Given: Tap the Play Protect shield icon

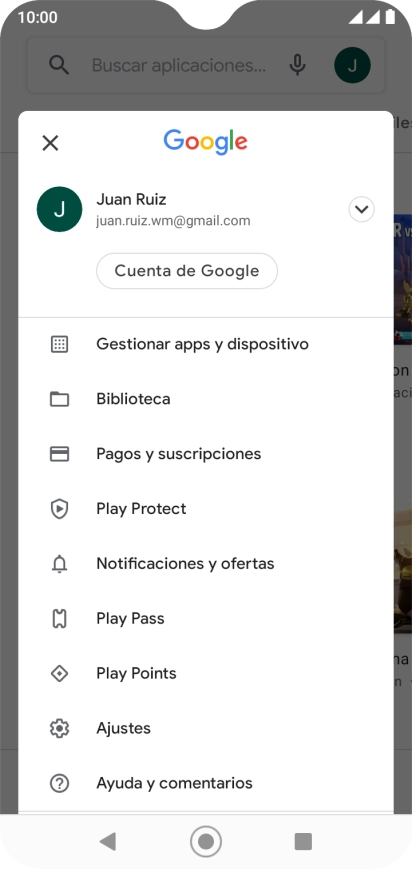Looking at the screenshot, I should point(59,509).
